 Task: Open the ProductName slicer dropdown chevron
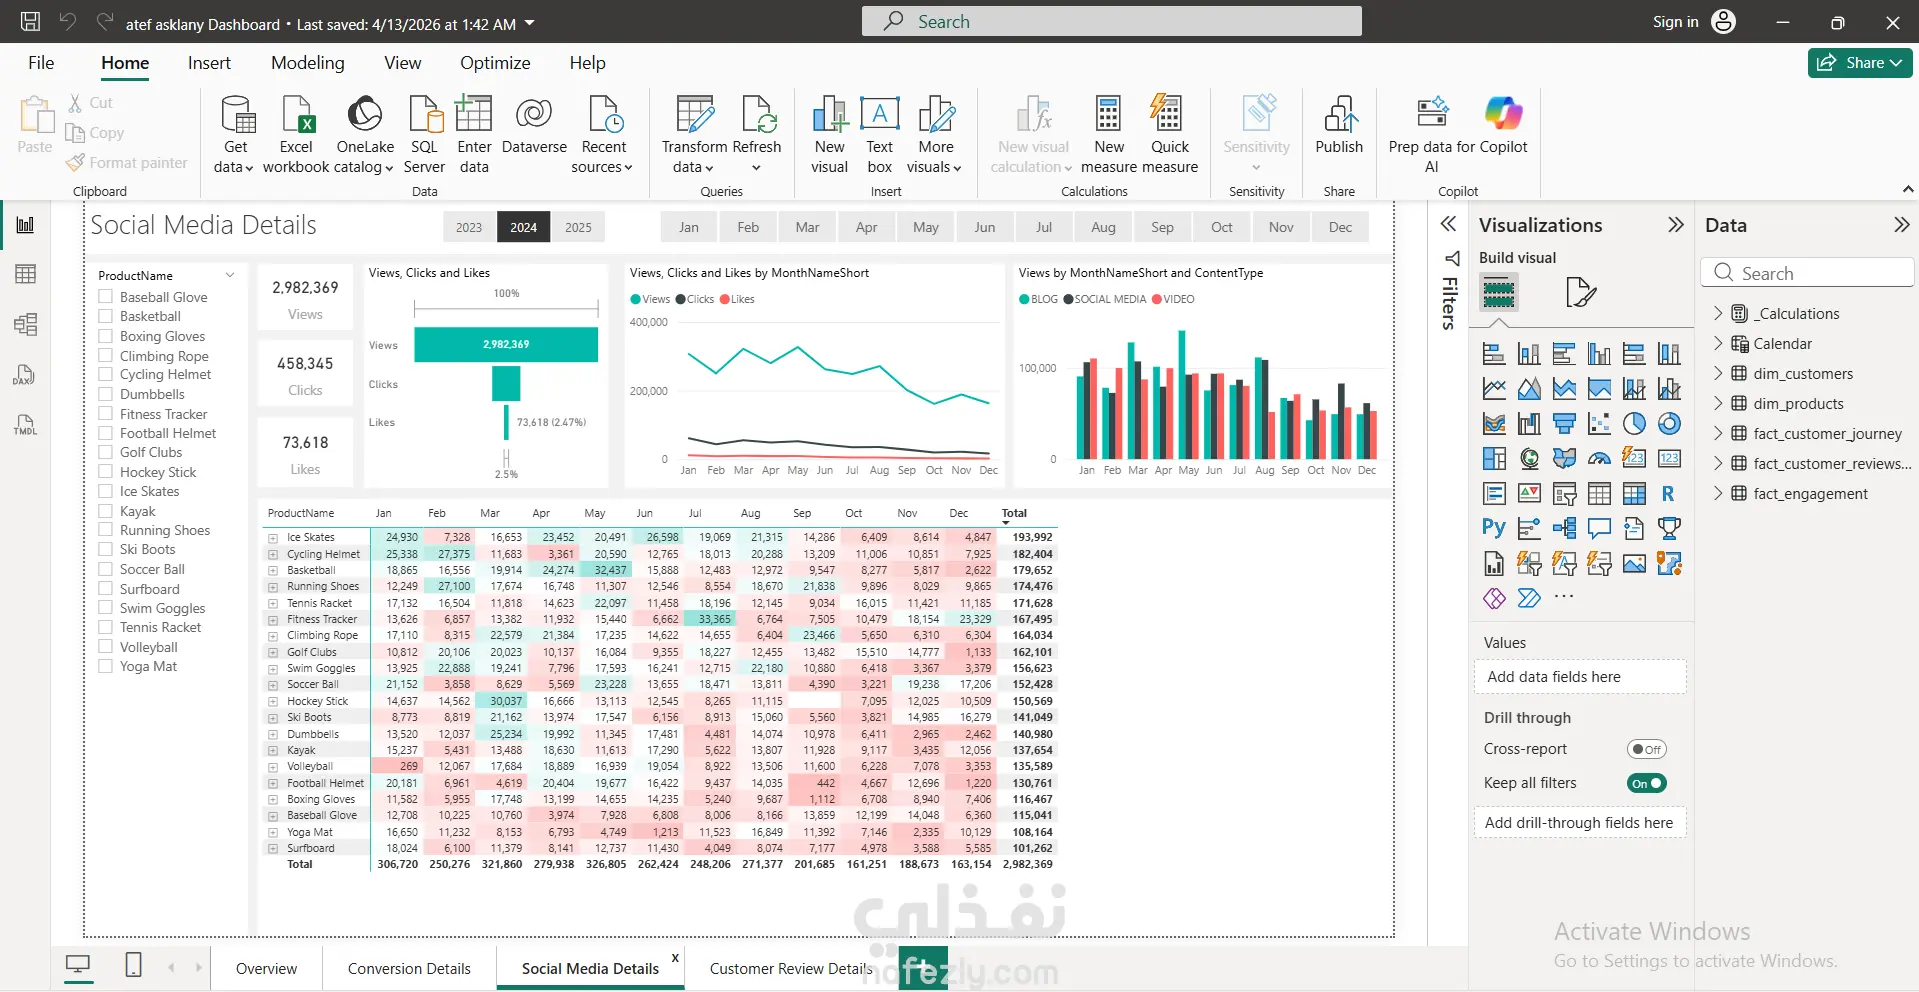(230, 275)
